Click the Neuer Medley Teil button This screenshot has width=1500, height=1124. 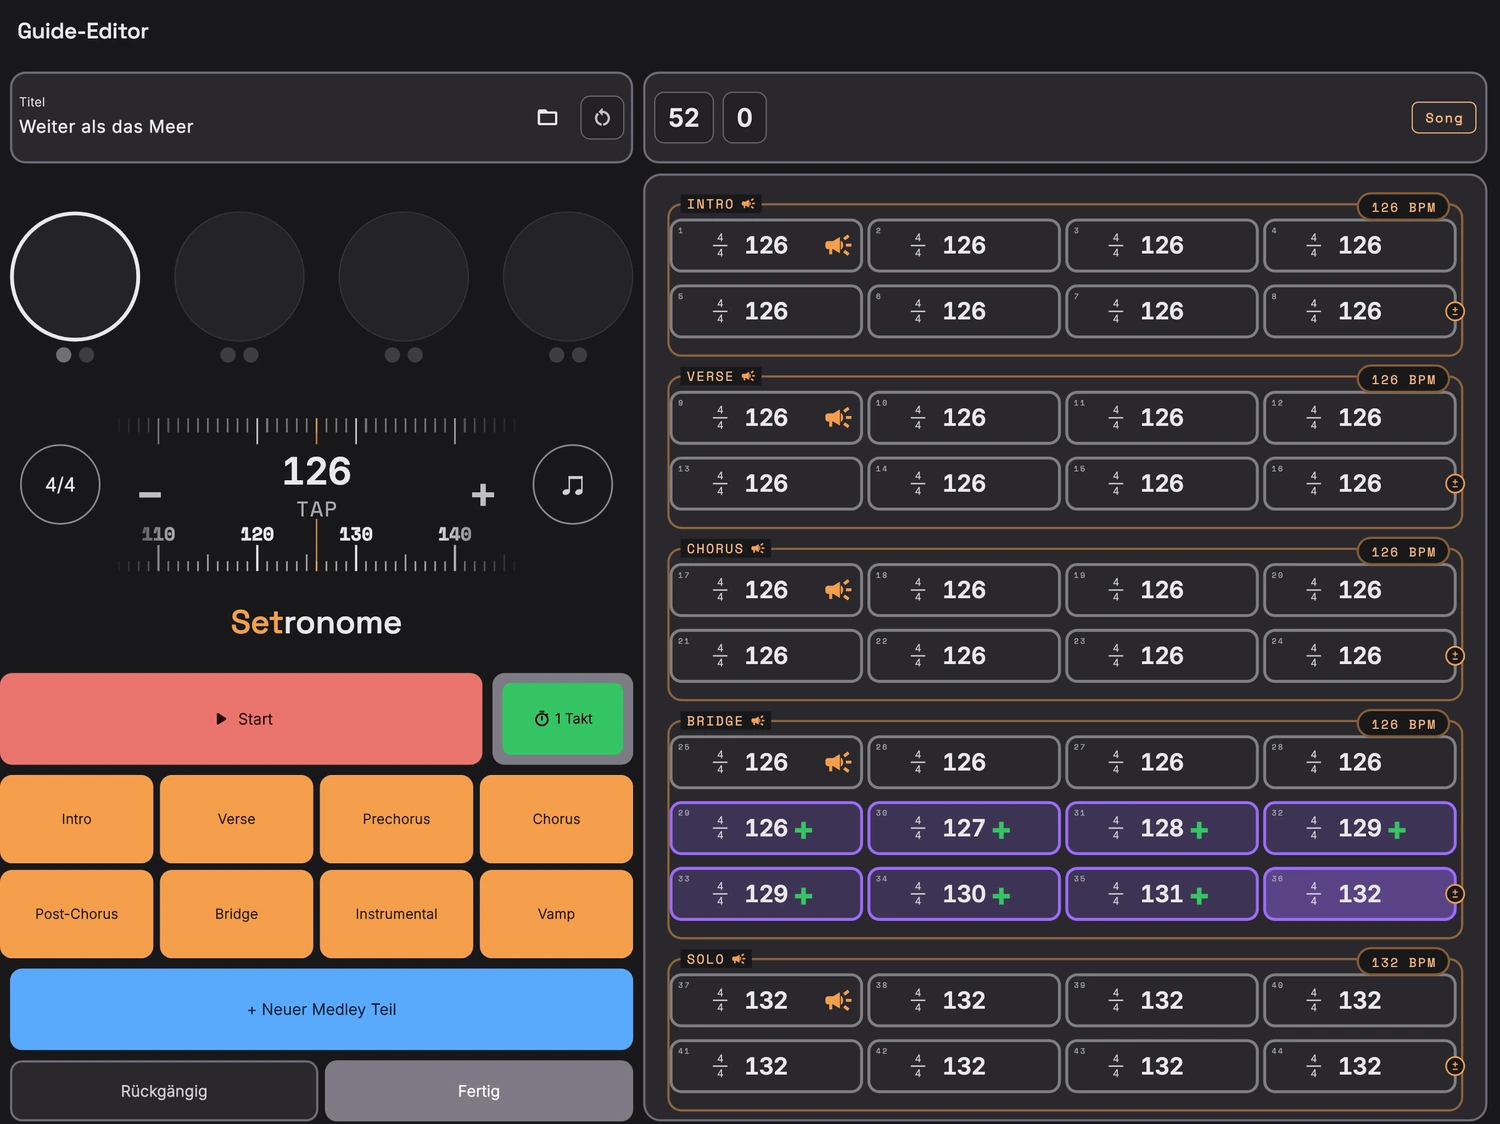click(x=321, y=1009)
